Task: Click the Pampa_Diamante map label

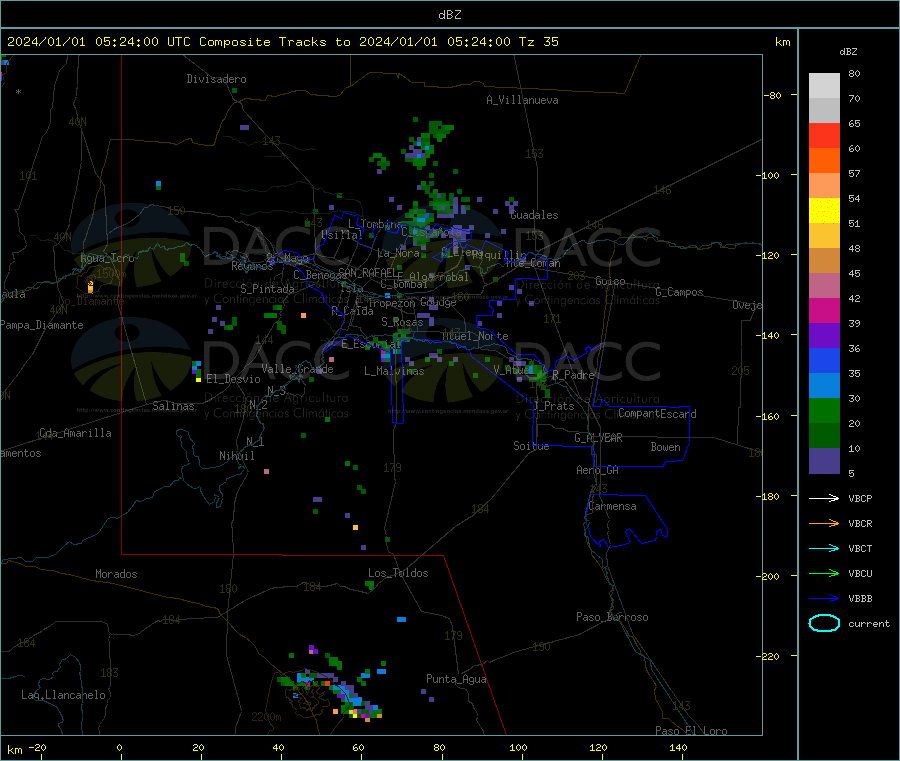Action: (41, 325)
